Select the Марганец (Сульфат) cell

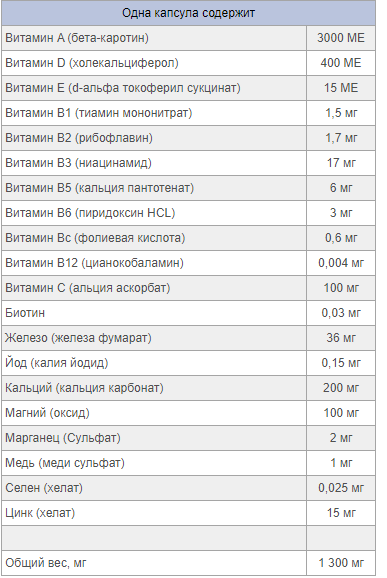point(154,438)
